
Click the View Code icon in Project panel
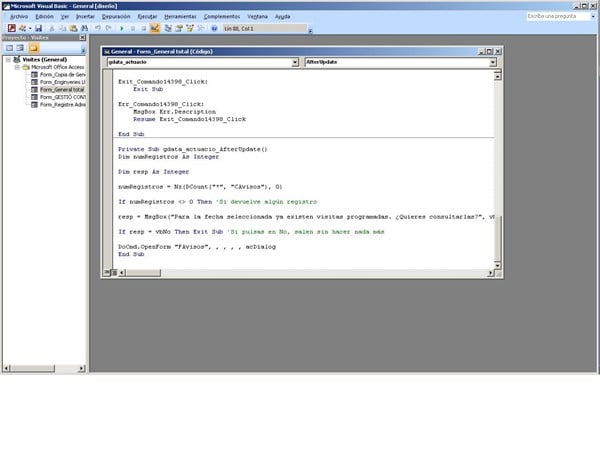click(x=9, y=47)
